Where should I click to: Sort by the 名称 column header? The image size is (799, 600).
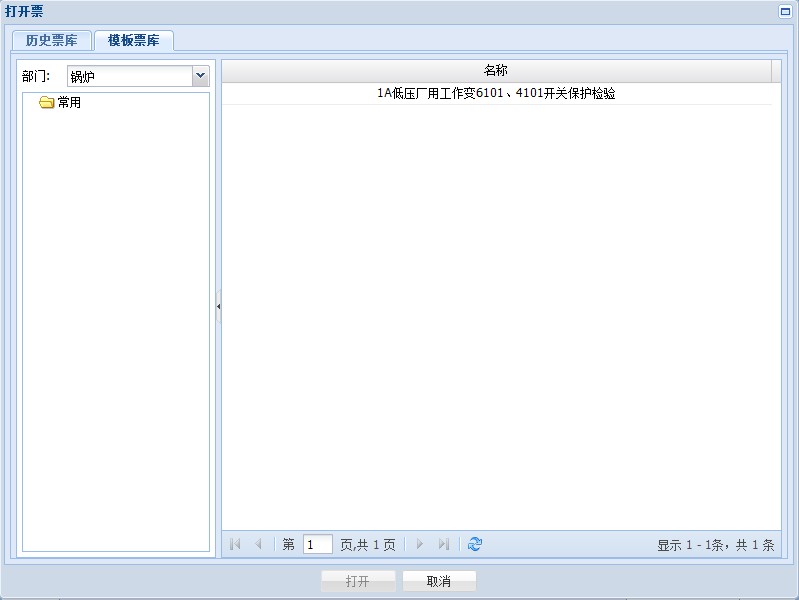496,71
